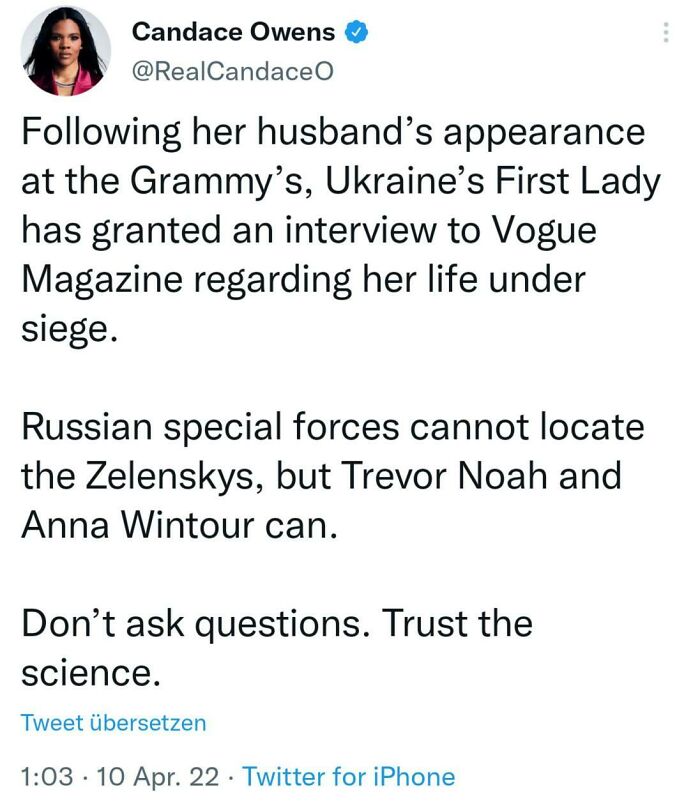
Task: Click the "Twitter for iPhone" source label
Action: coord(352,774)
